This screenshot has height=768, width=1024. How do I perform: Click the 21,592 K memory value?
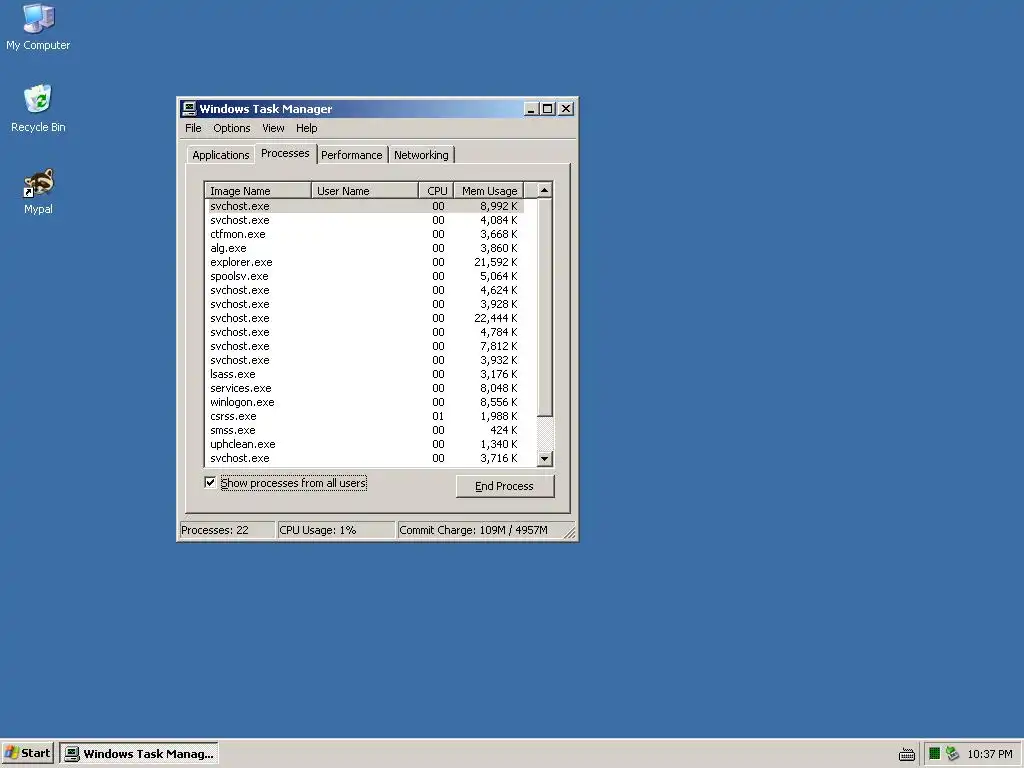point(496,262)
